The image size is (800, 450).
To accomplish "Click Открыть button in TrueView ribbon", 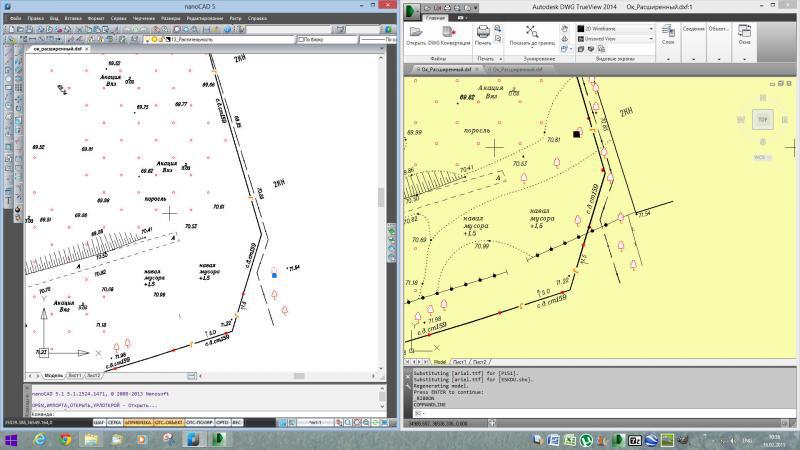I will pyautogui.click(x=416, y=36).
